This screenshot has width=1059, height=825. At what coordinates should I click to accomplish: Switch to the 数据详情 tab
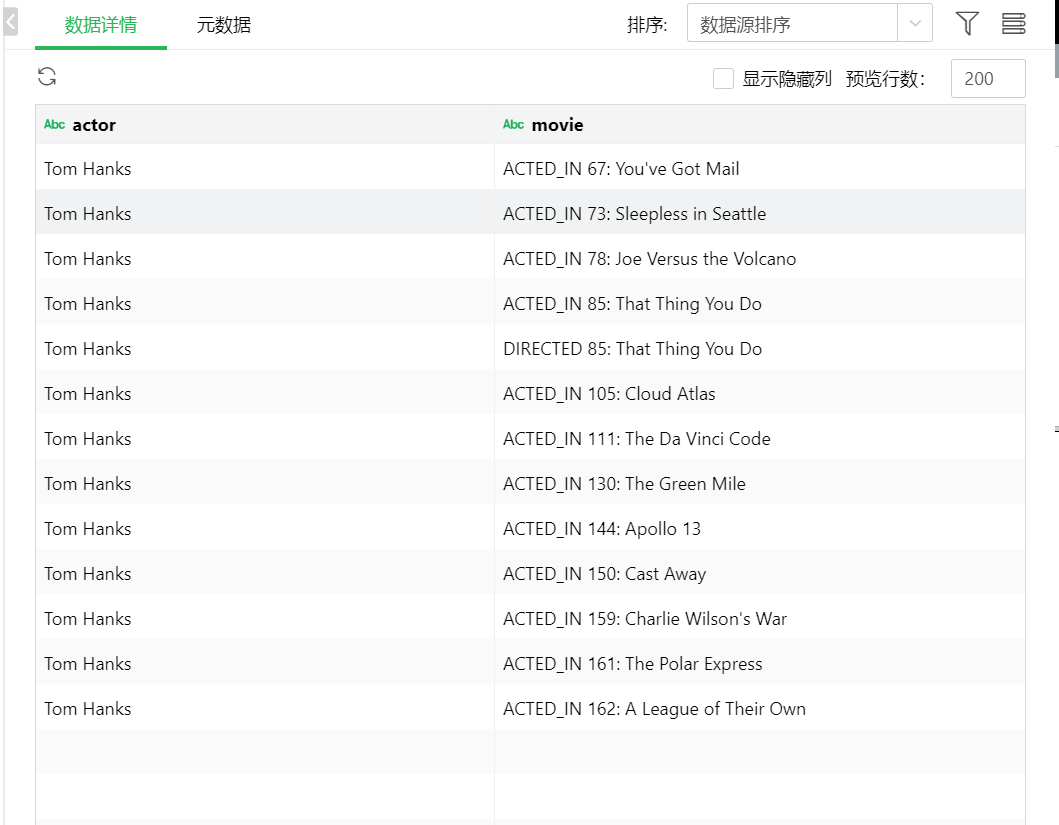pos(101,25)
